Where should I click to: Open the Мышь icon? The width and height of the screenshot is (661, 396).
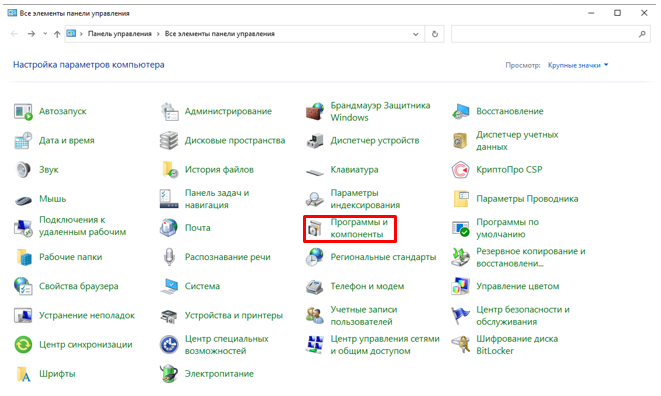(23, 200)
